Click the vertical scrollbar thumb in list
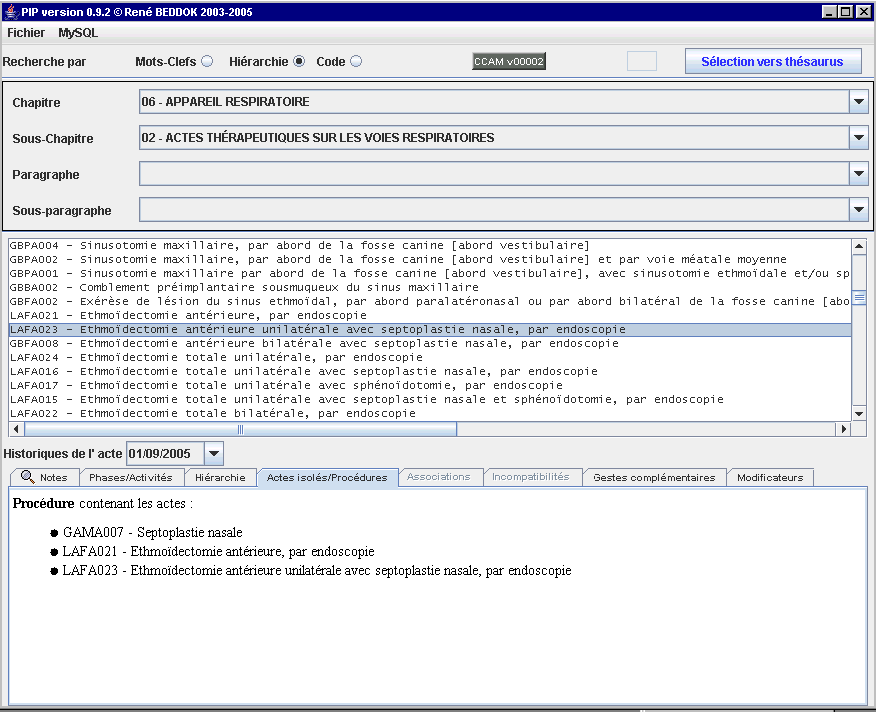This screenshot has height=712, width=876. (859, 298)
